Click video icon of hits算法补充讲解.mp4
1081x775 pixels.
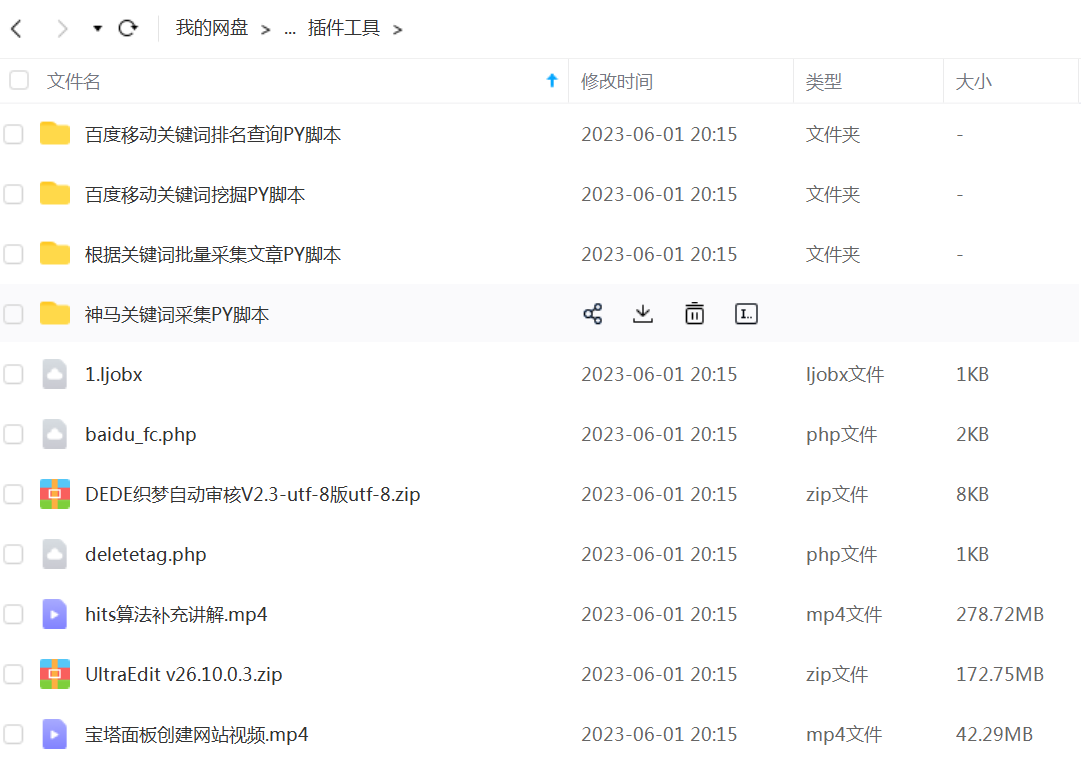(54, 614)
